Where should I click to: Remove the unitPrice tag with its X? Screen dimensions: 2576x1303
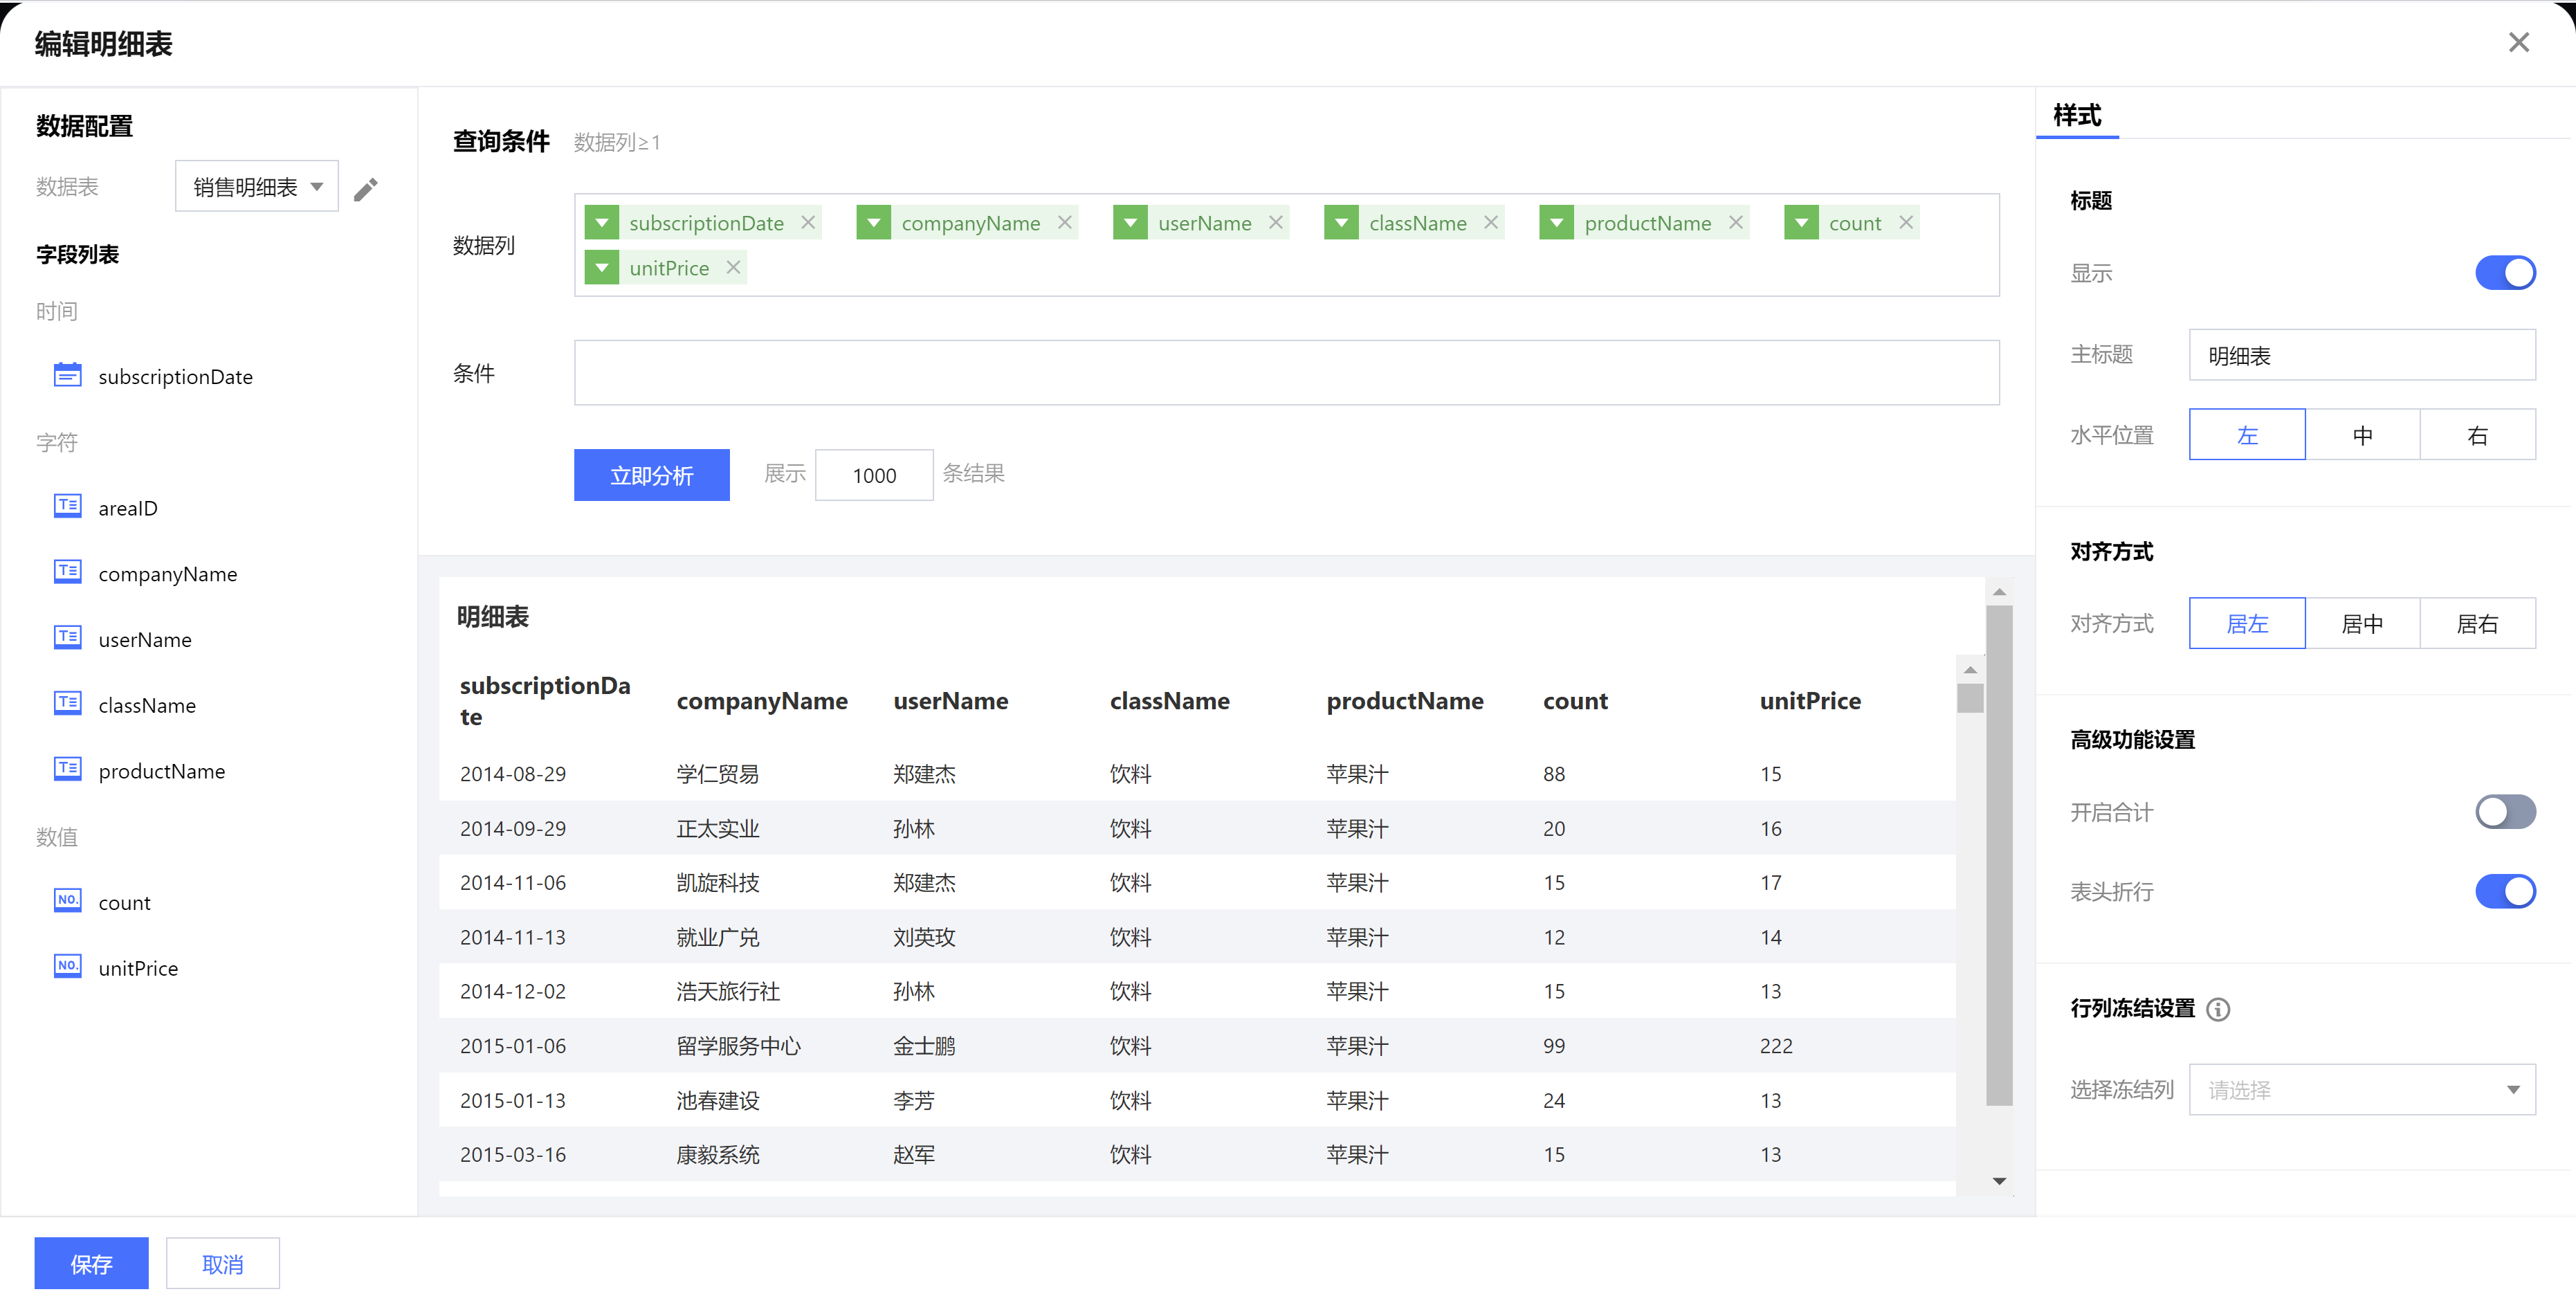point(733,267)
